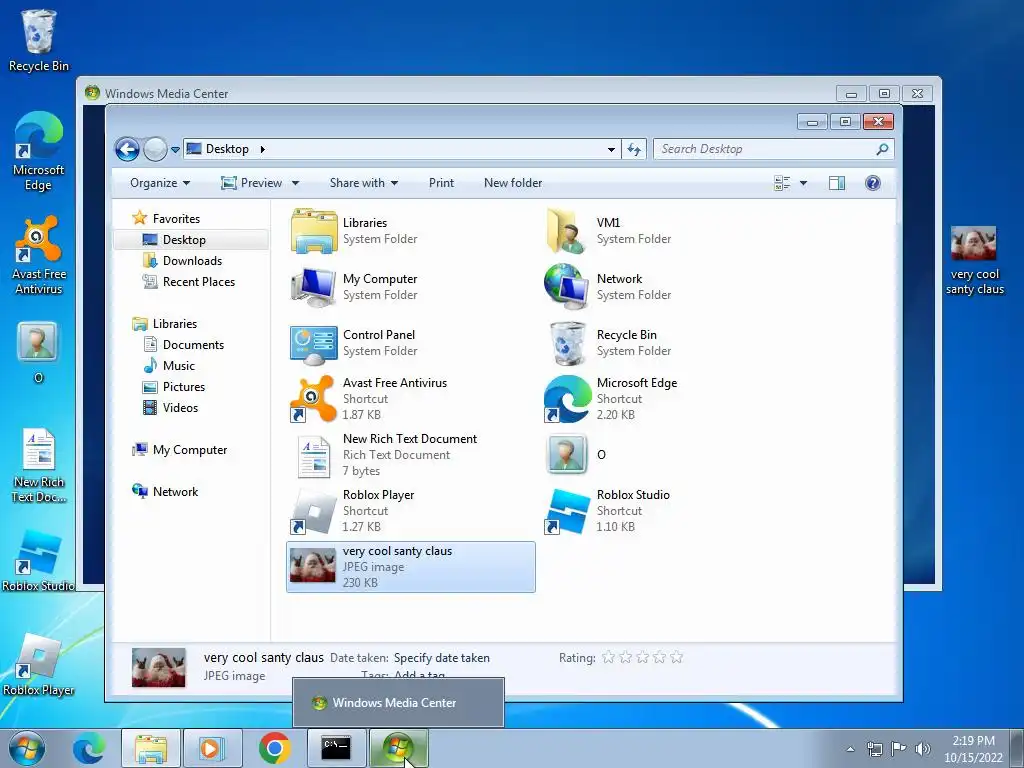This screenshot has height=768, width=1024.
Task: Select Control Panel icon in file list
Action: tap(314, 344)
